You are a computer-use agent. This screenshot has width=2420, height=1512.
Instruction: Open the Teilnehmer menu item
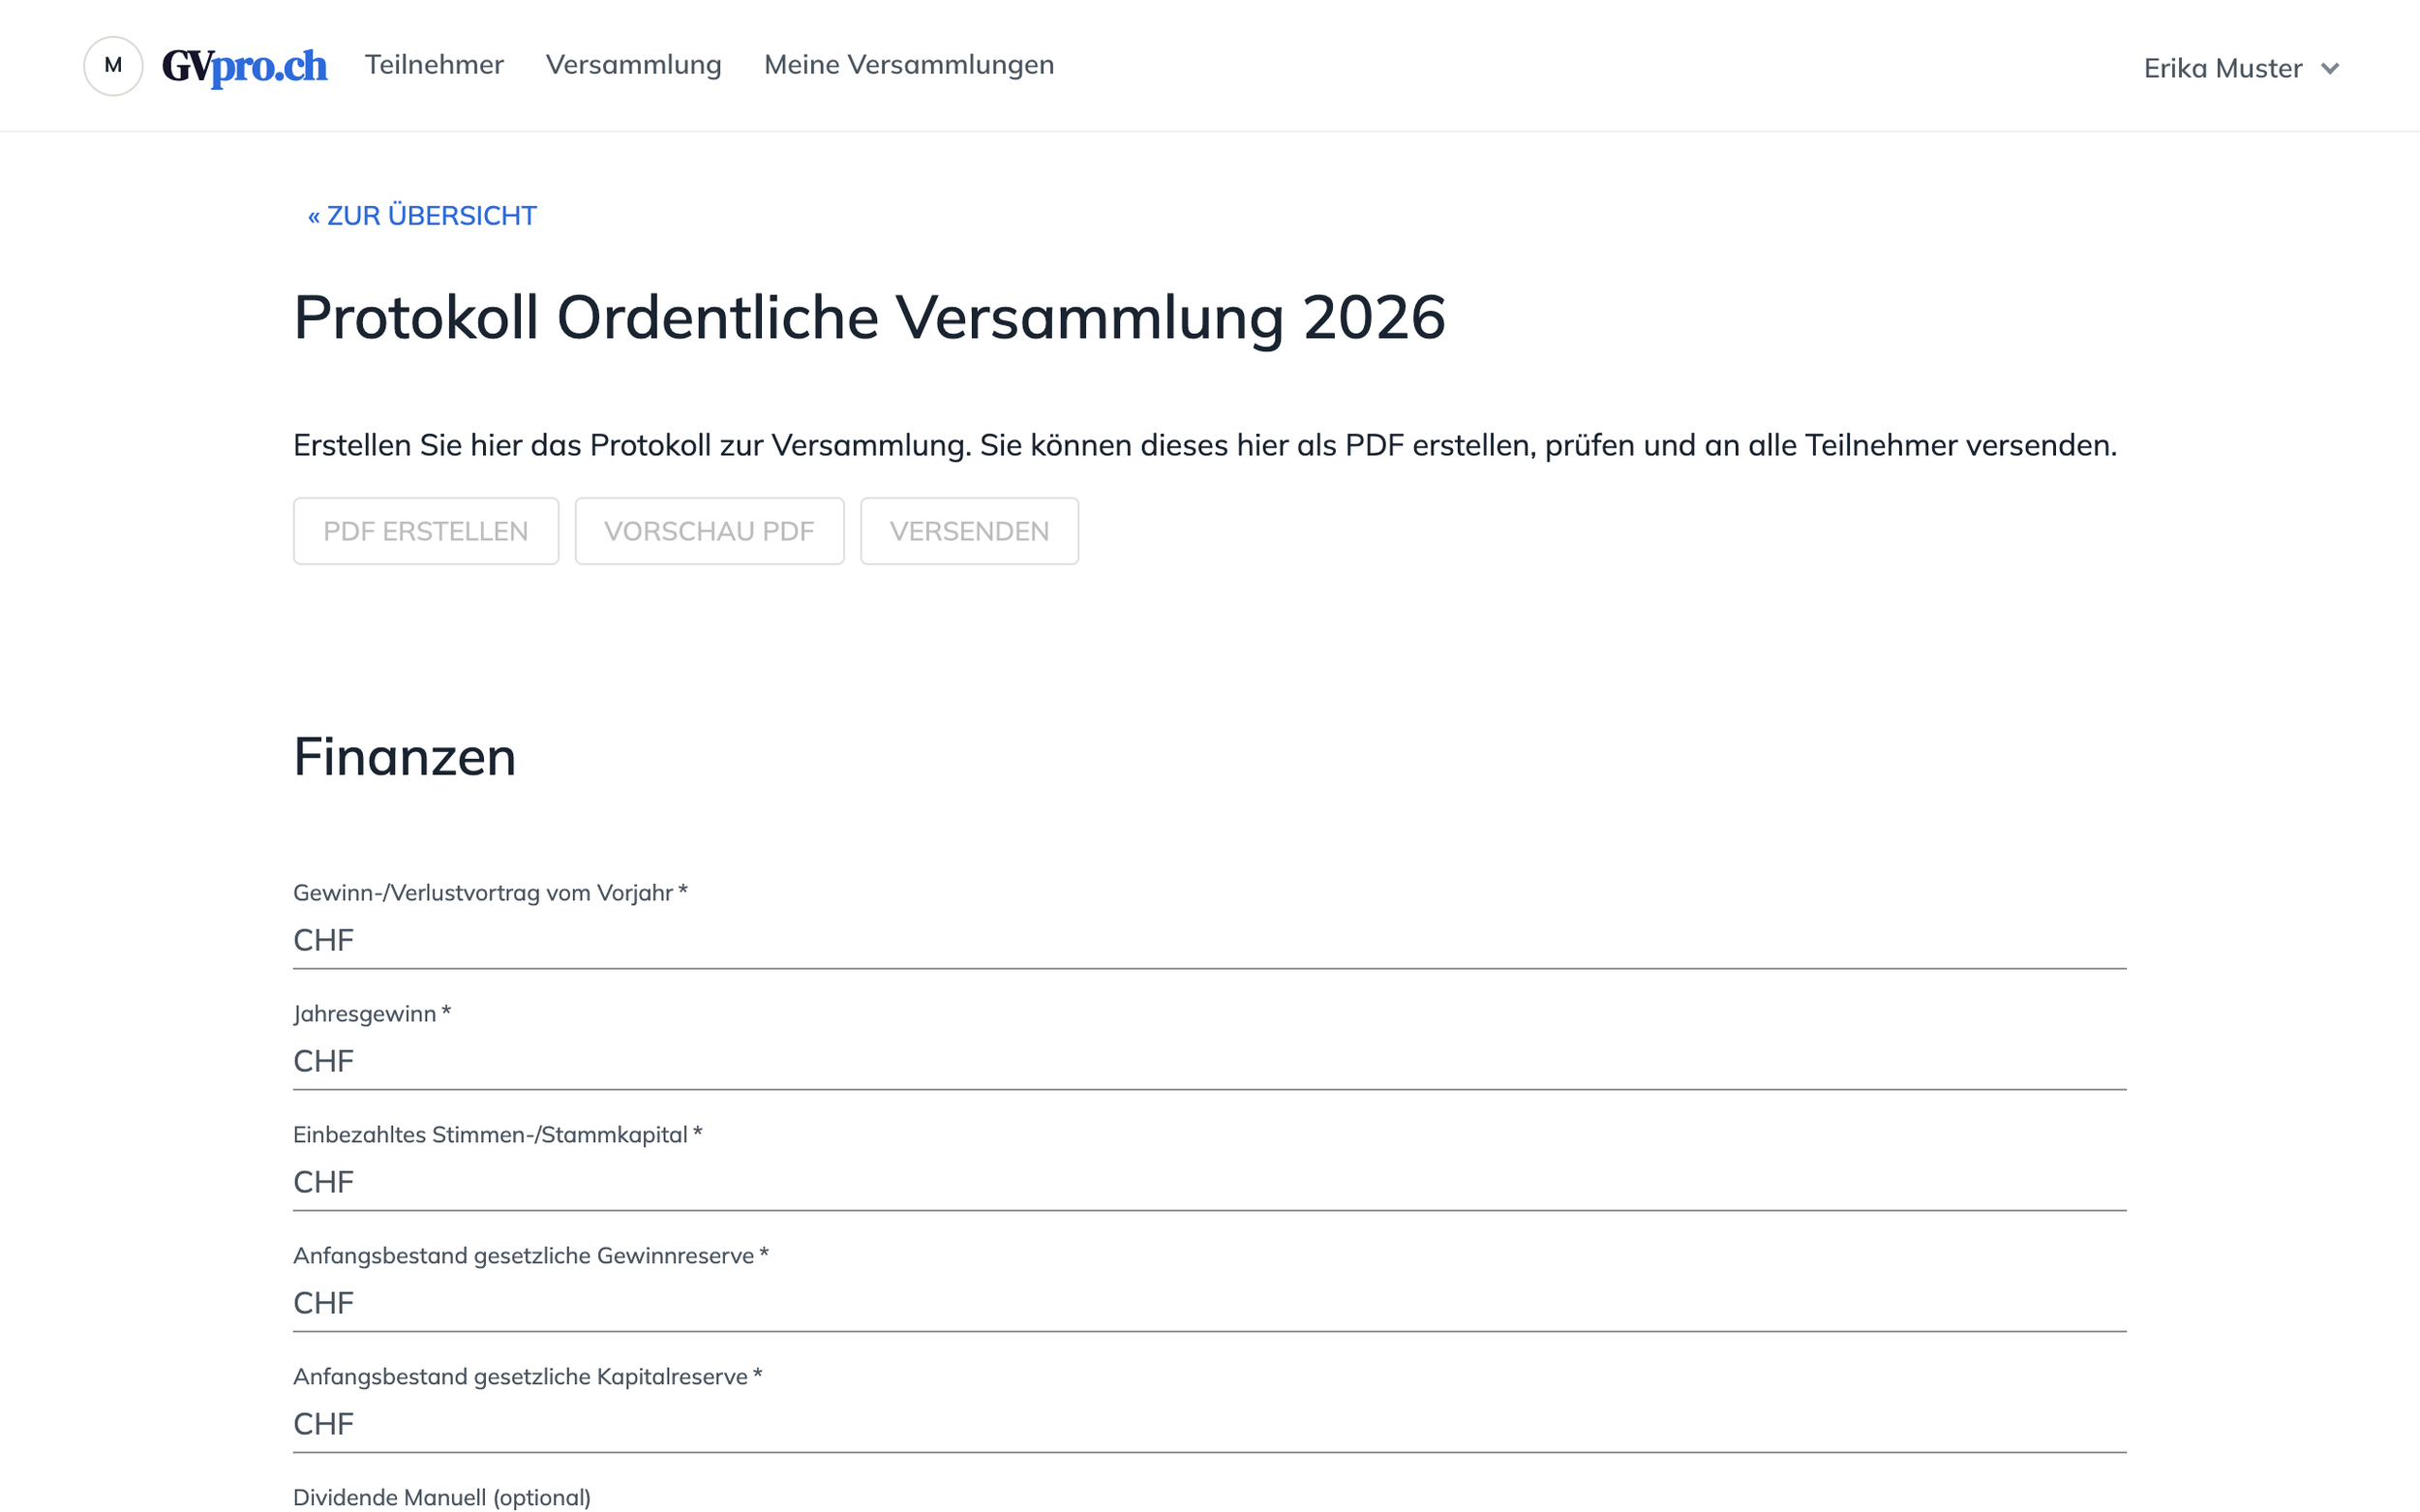434,65
